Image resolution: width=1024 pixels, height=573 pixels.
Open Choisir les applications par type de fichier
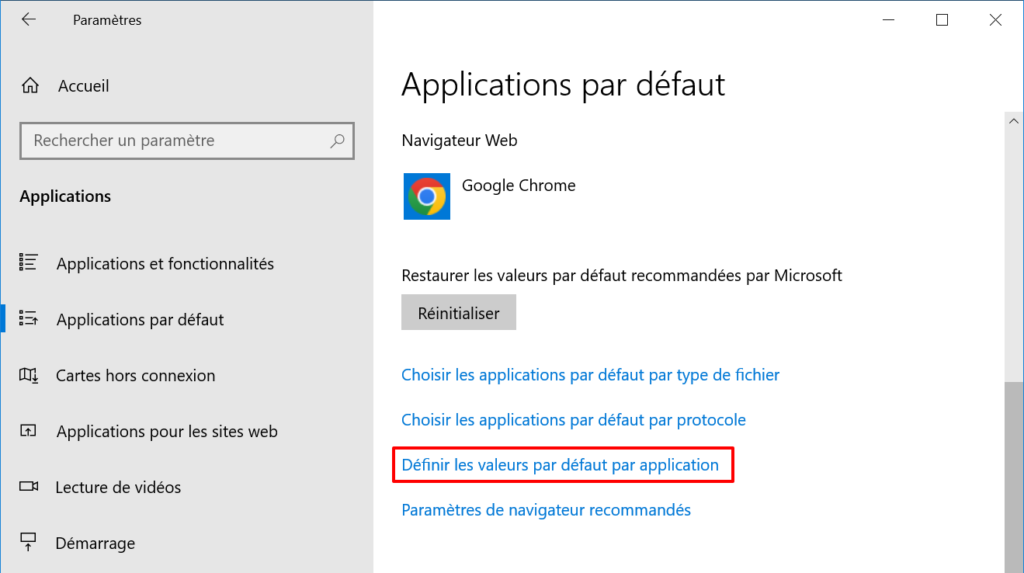coord(590,375)
